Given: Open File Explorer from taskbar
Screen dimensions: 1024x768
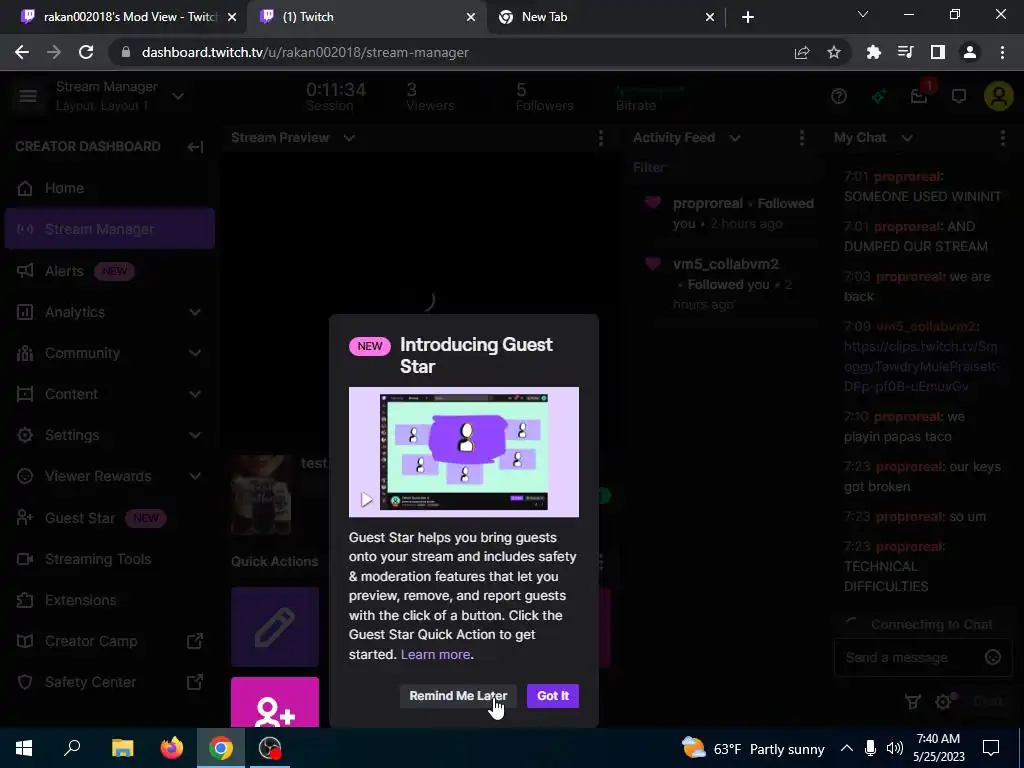Looking at the screenshot, I should pyautogui.click(x=122, y=748).
